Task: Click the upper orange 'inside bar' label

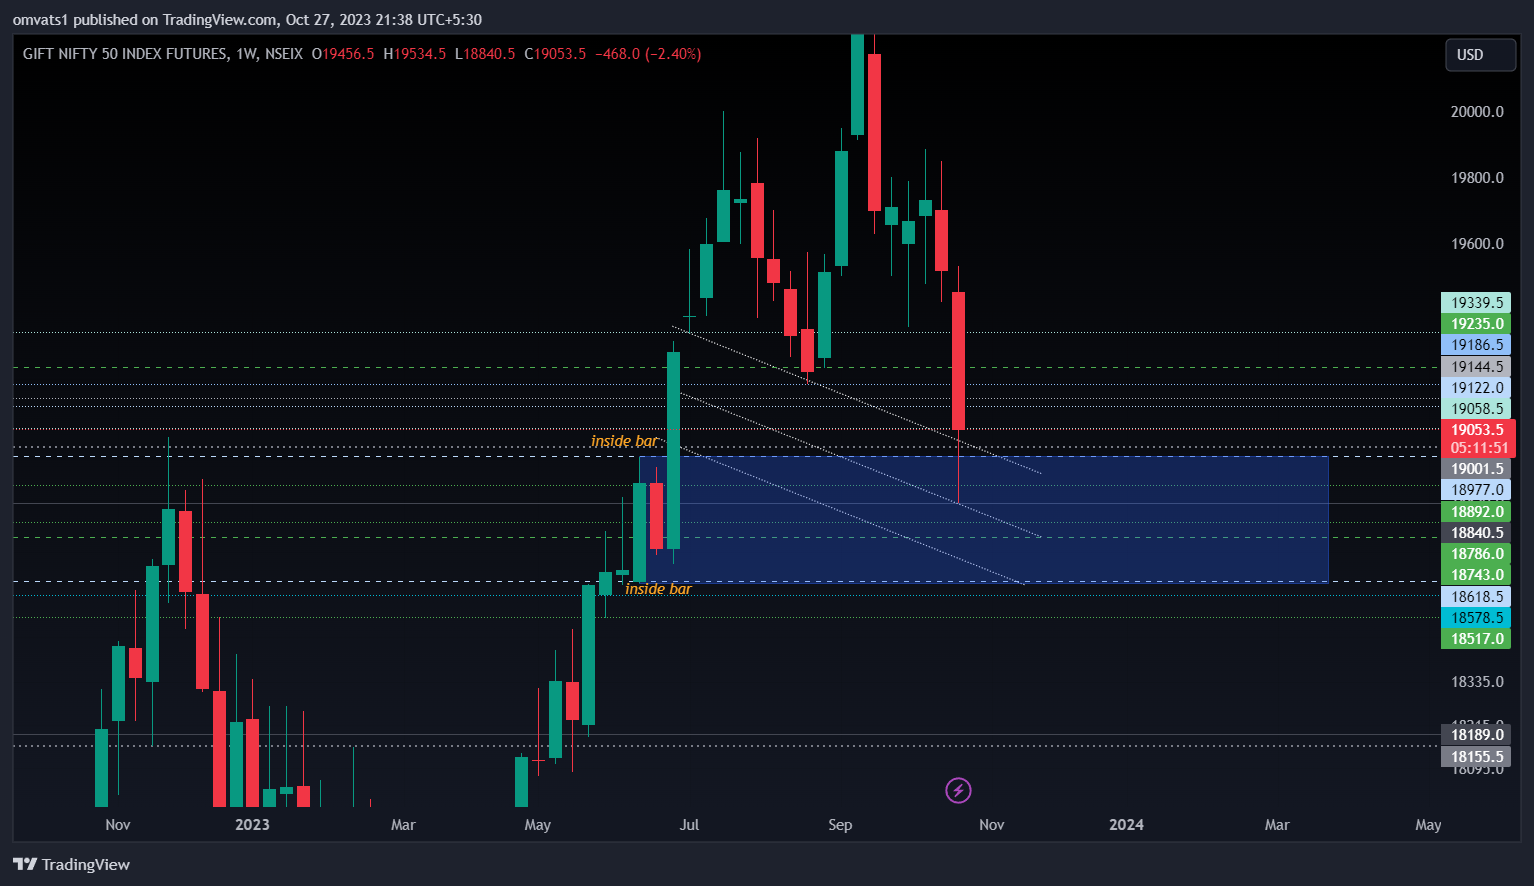Action: click(x=624, y=441)
